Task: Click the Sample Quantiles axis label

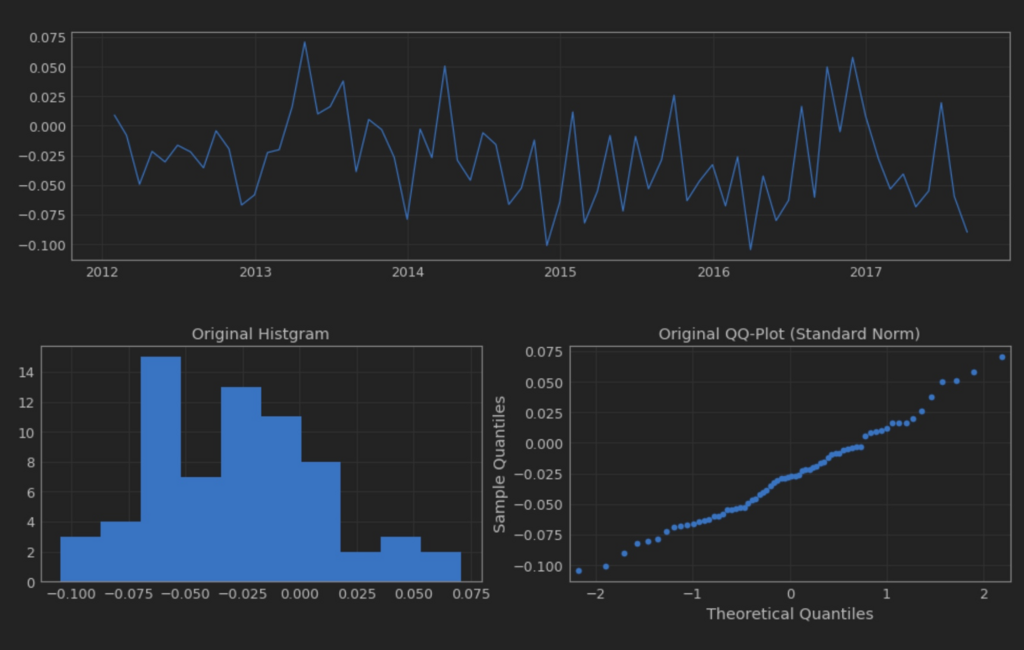Action: pos(500,464)
